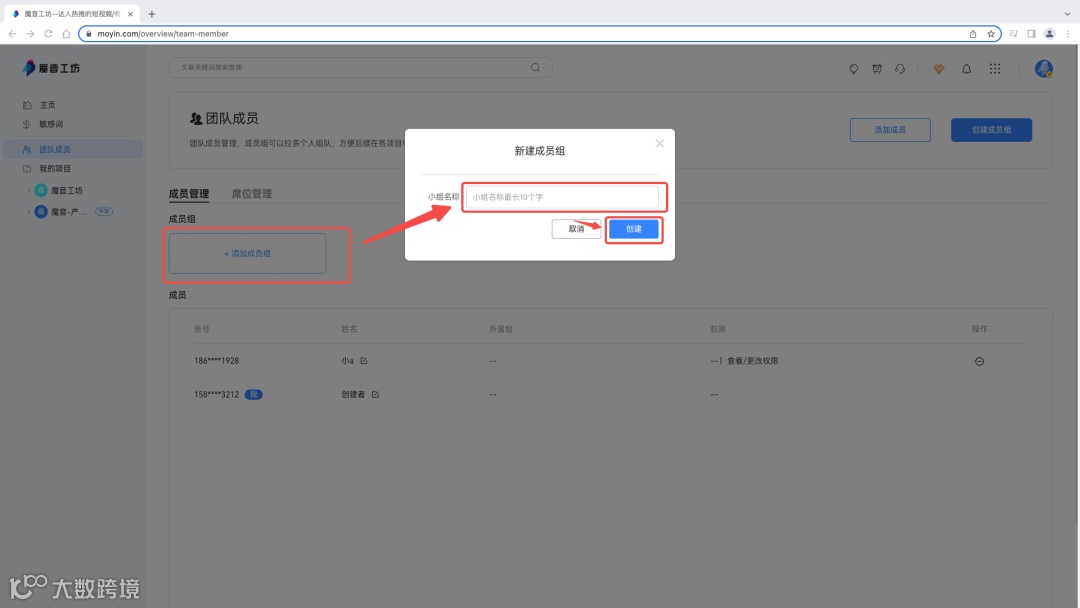Screen dimensions: 1080x608
Task: Expand the 魔音工坊 project tree item
Action: pos(28,190)
